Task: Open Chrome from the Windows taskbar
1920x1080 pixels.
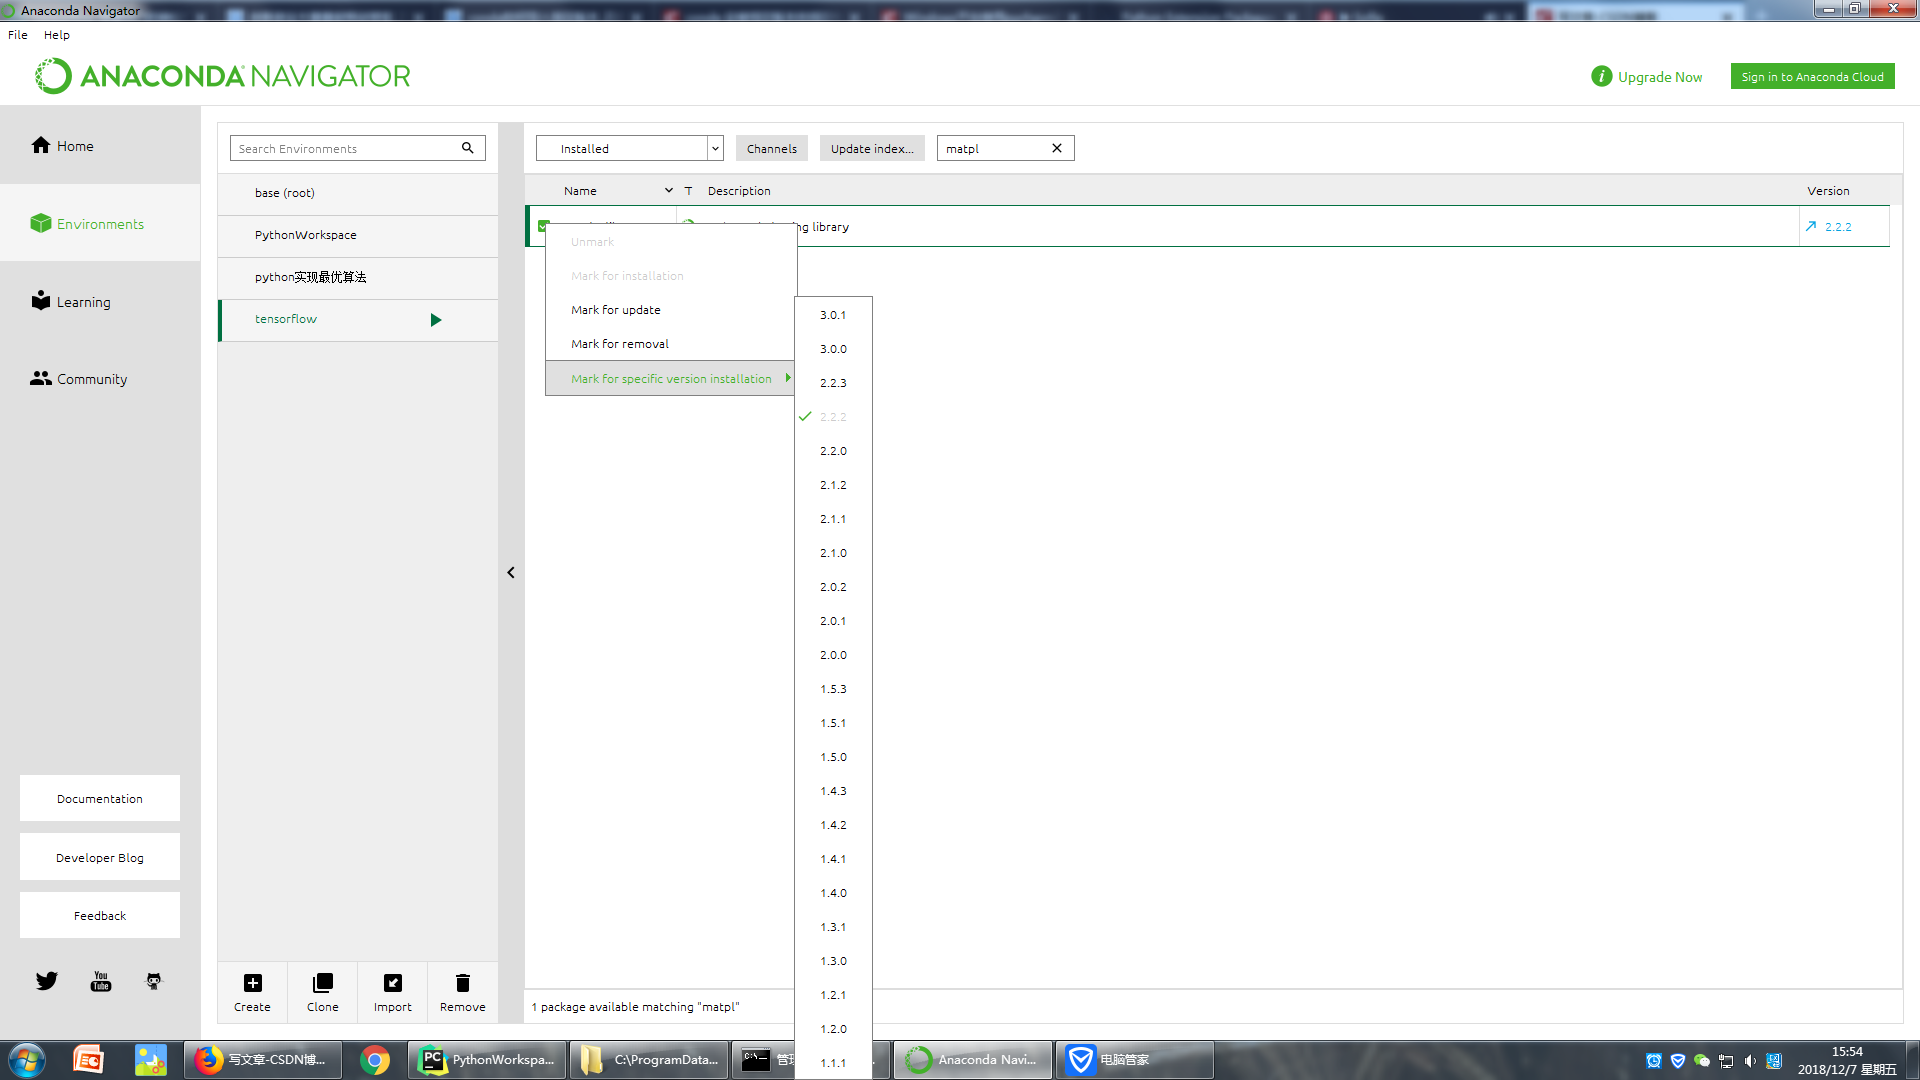Action: [375, 1060]
